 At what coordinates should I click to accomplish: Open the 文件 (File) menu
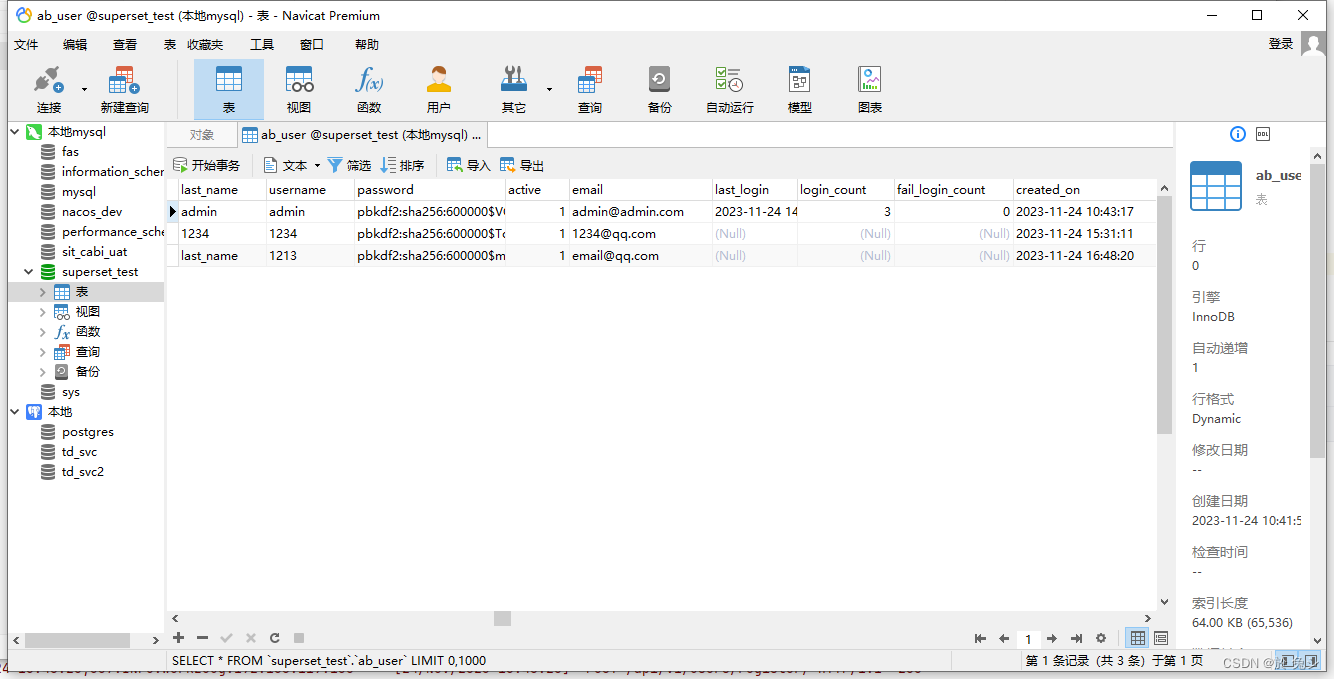click(x=26, y=44)
